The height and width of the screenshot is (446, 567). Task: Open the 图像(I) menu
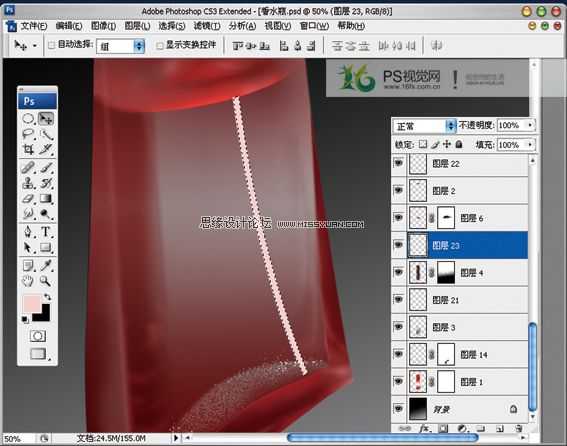tap(103, 26)
